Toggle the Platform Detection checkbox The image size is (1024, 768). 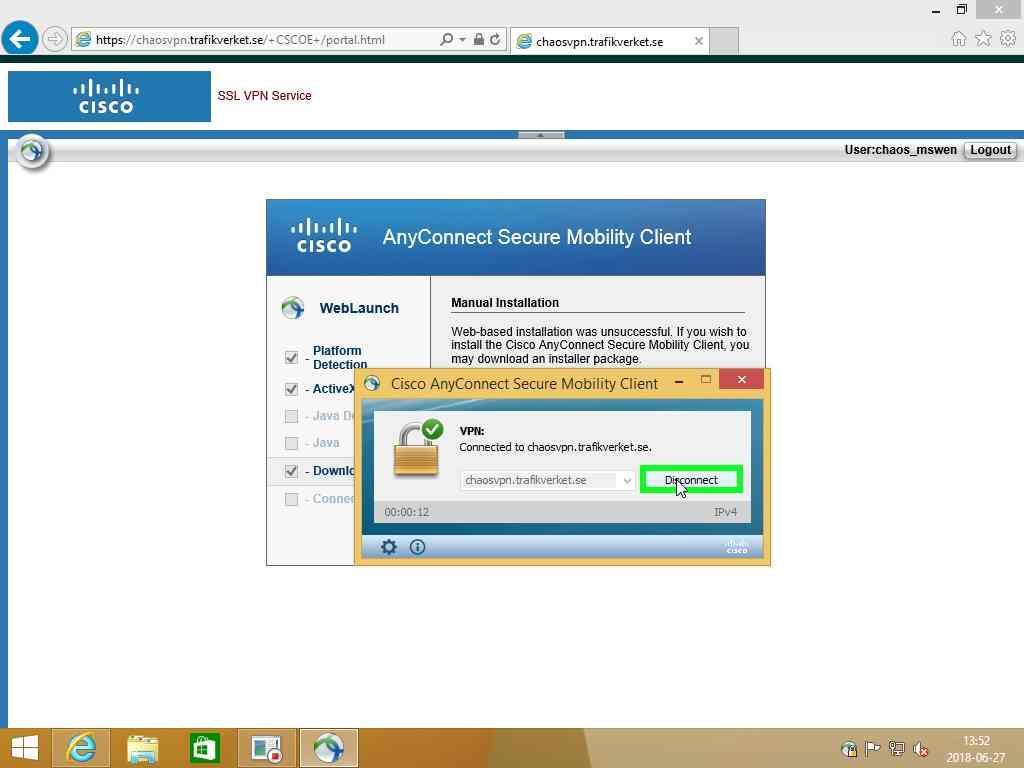coord(291,357)
